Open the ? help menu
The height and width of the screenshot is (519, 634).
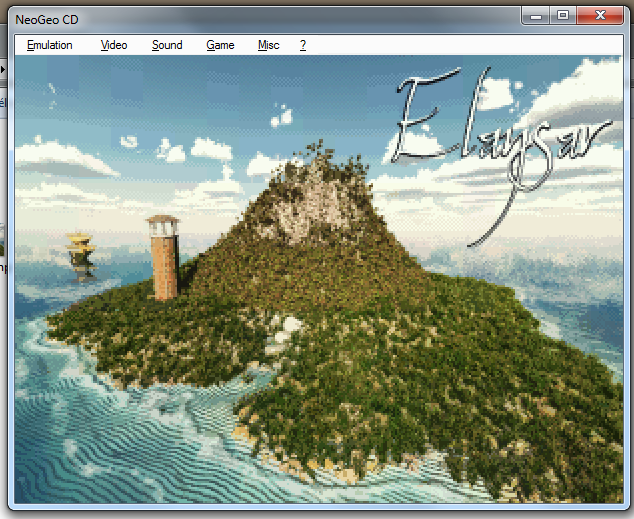(303, 45)
